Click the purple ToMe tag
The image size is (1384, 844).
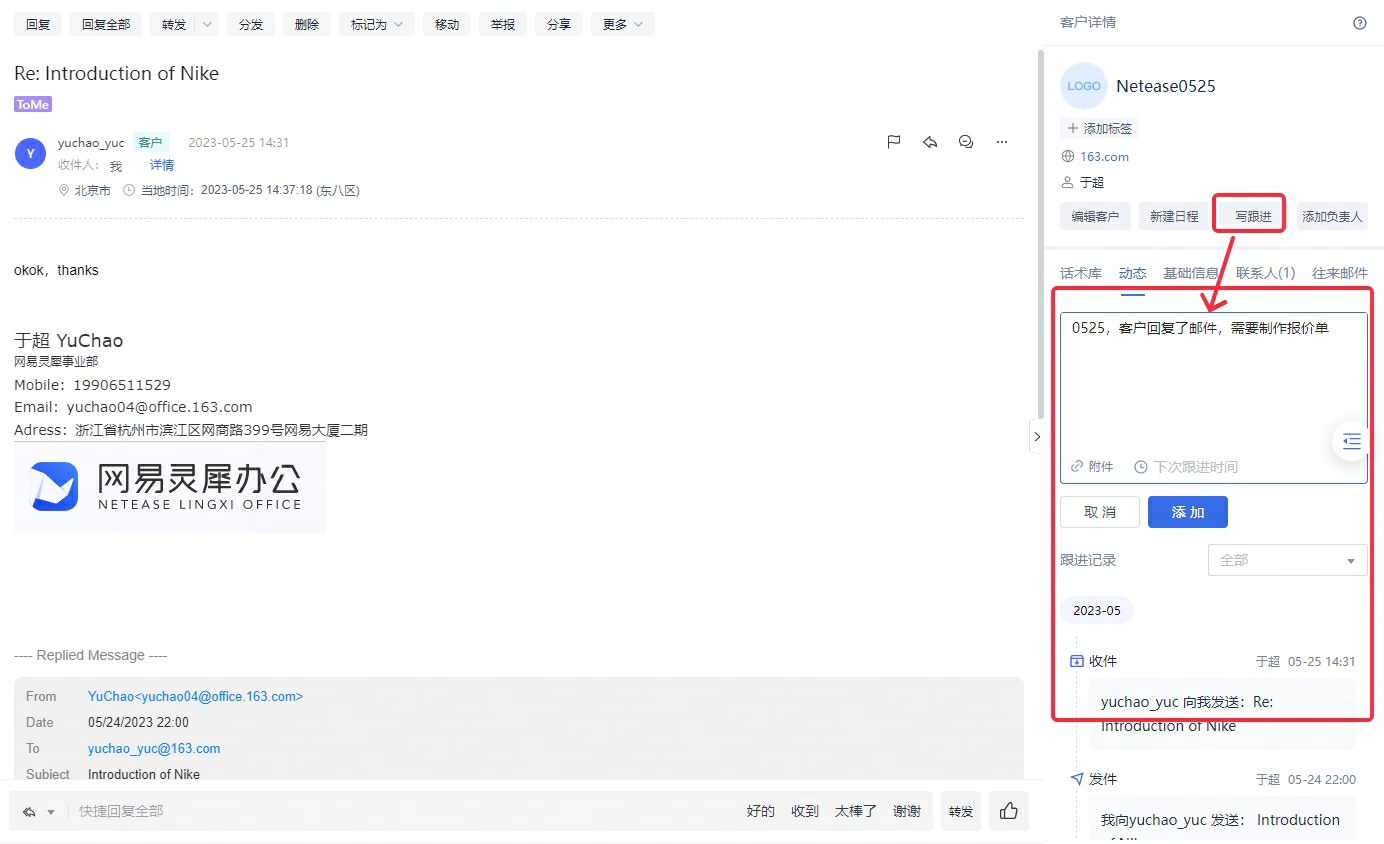[33, 104]
